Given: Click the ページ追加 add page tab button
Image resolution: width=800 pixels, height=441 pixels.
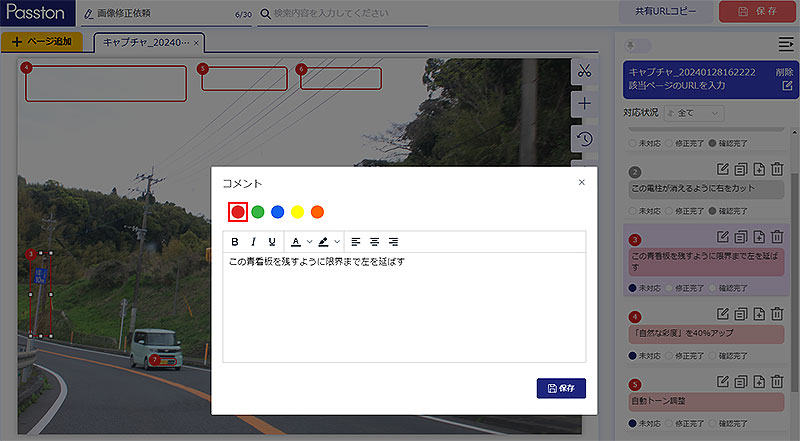Looking at the screenshot, I should point(43,42).
